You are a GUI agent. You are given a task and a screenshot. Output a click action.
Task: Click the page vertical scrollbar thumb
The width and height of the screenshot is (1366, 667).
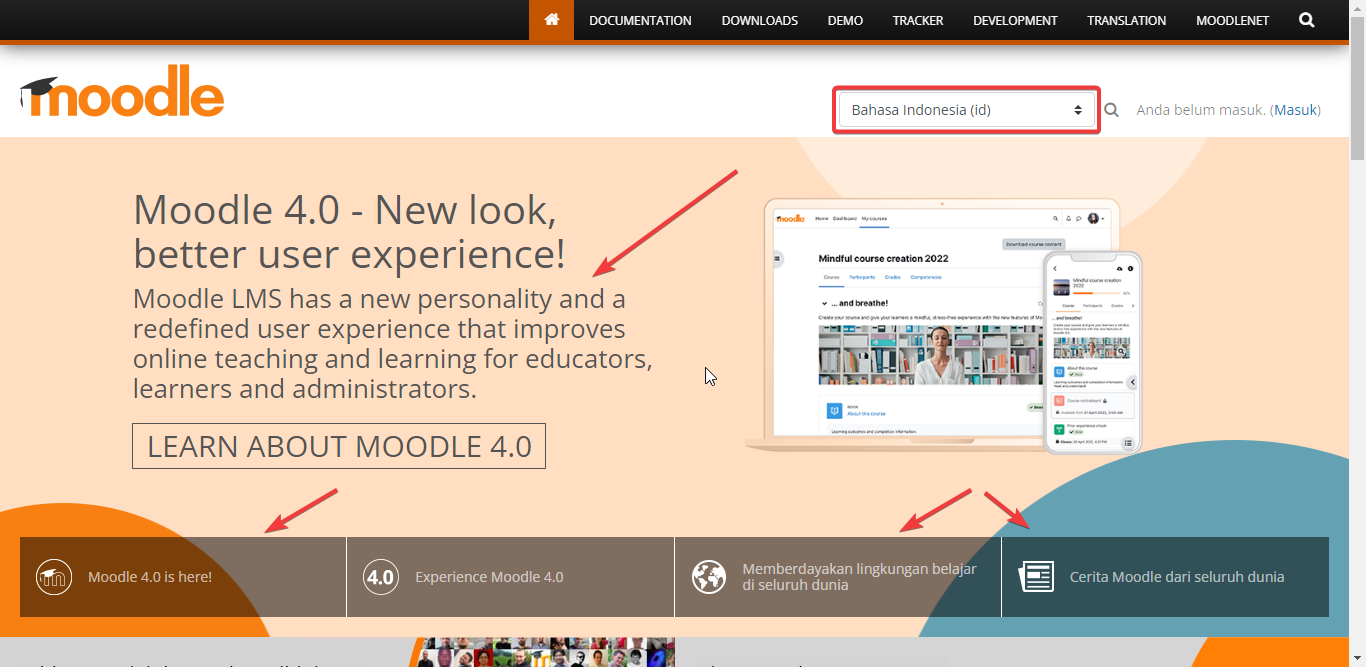tap(1357, 87)
